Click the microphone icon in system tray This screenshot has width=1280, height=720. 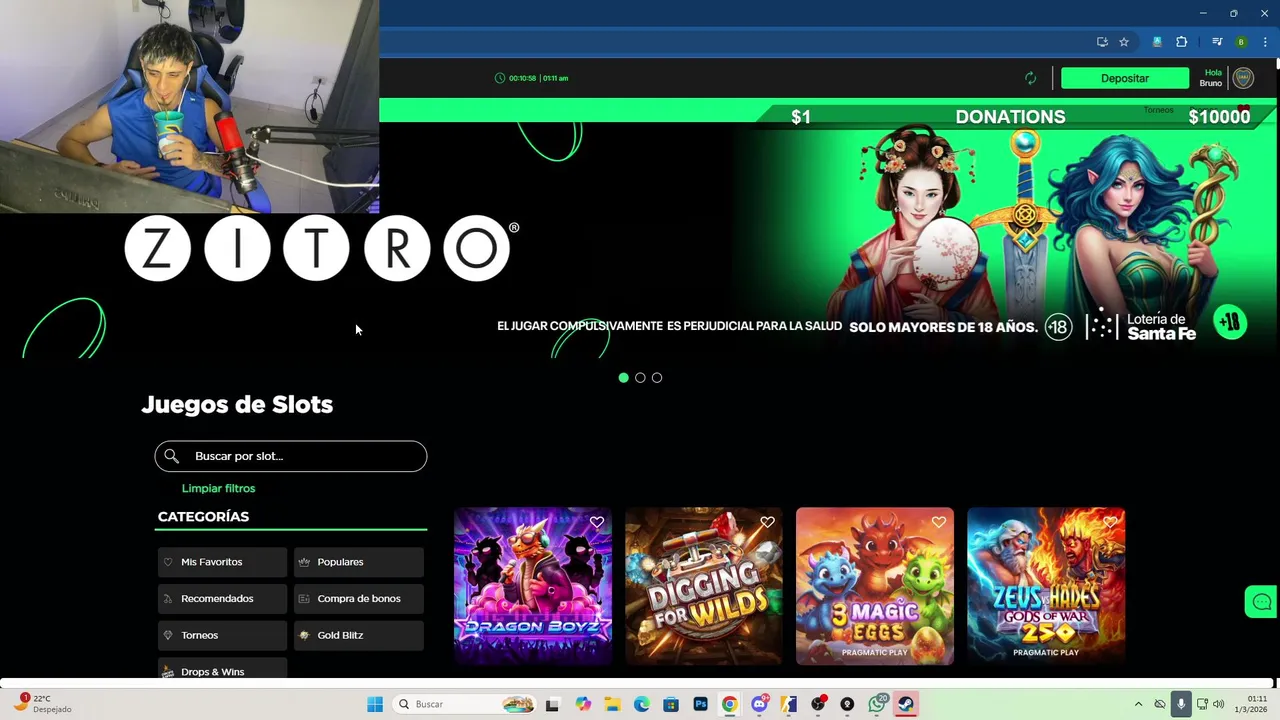pos(1181,704)
